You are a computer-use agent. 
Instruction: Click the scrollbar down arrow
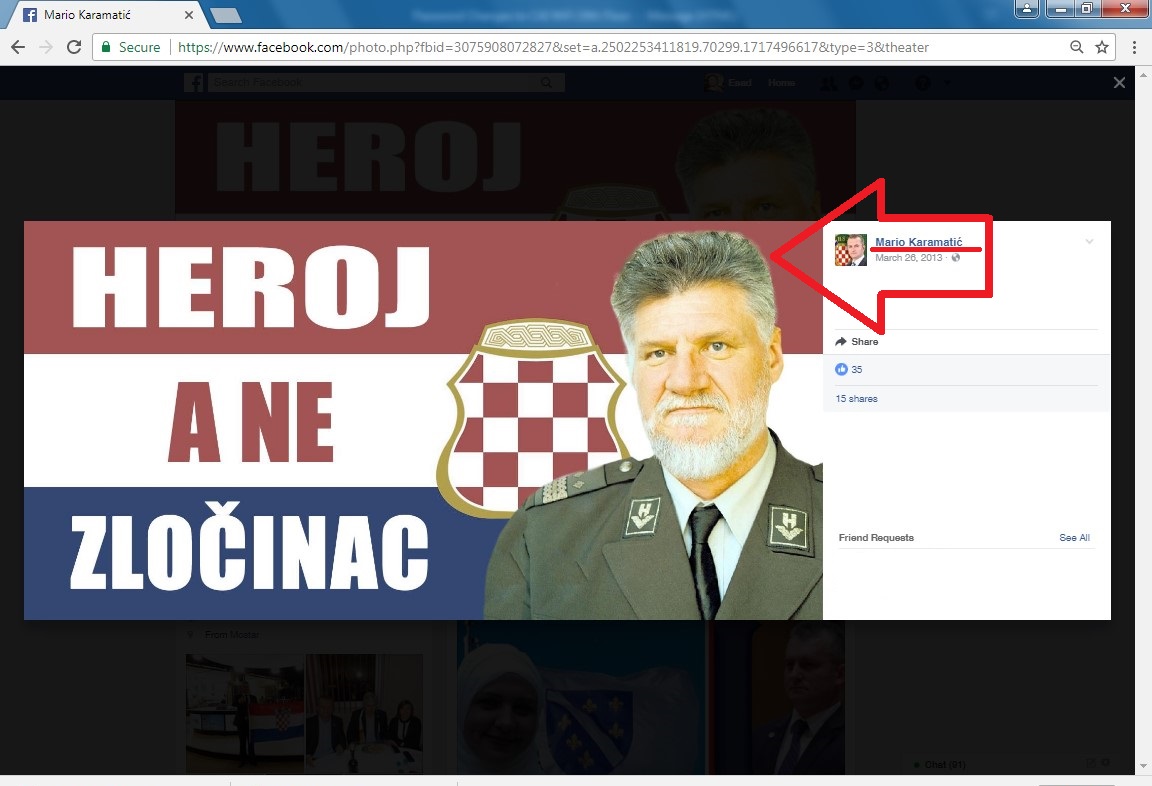[1143, 767]
